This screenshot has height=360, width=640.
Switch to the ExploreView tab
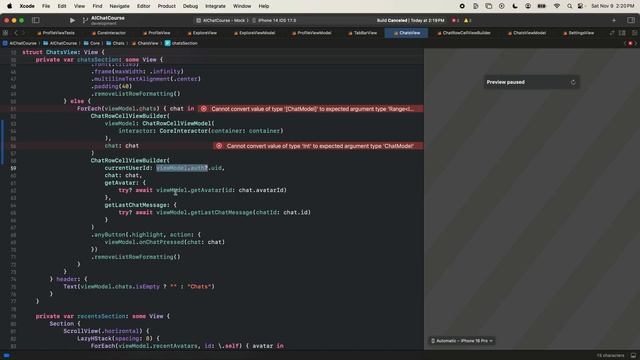point(202,33)
